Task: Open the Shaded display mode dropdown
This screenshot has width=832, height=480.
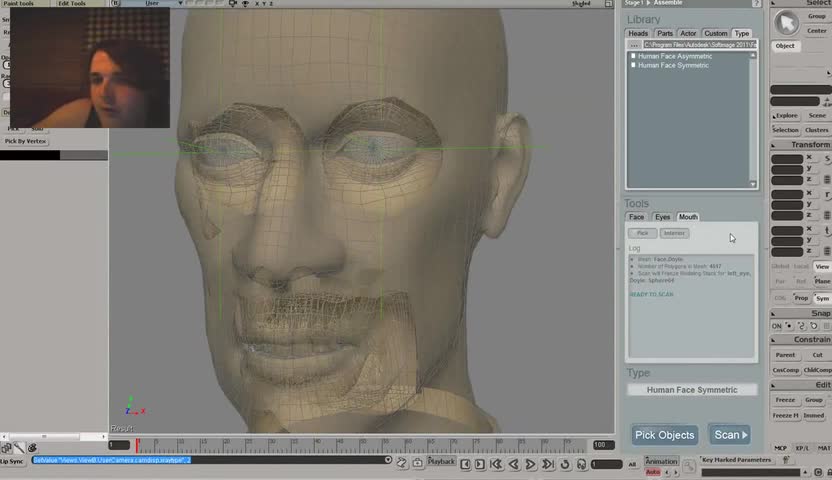Action: coord(581,3)
